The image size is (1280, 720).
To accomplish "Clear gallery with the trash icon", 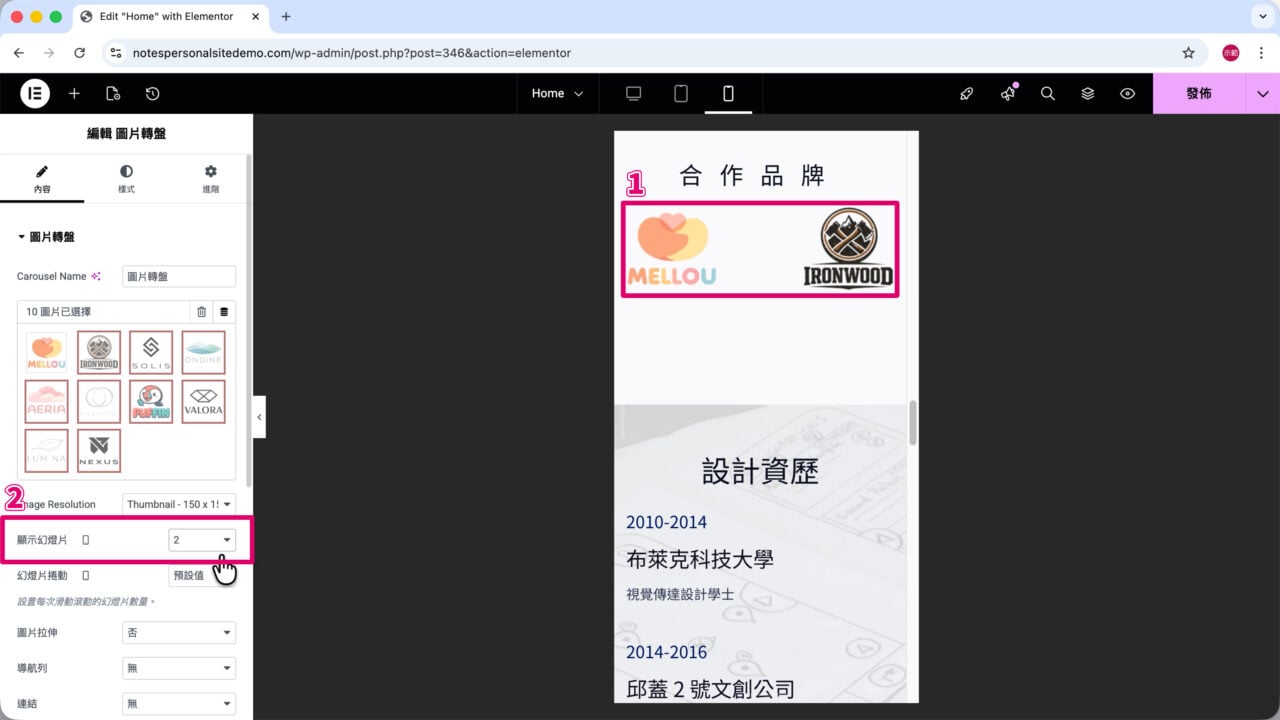I will point(202,312).
